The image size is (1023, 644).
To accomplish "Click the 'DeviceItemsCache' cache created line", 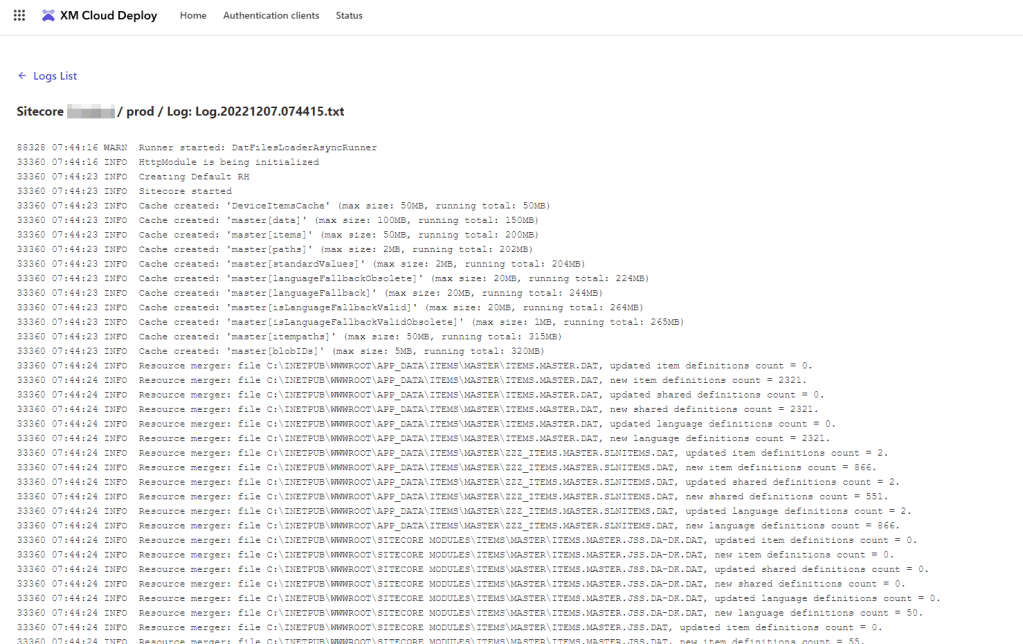I will 276,205.
